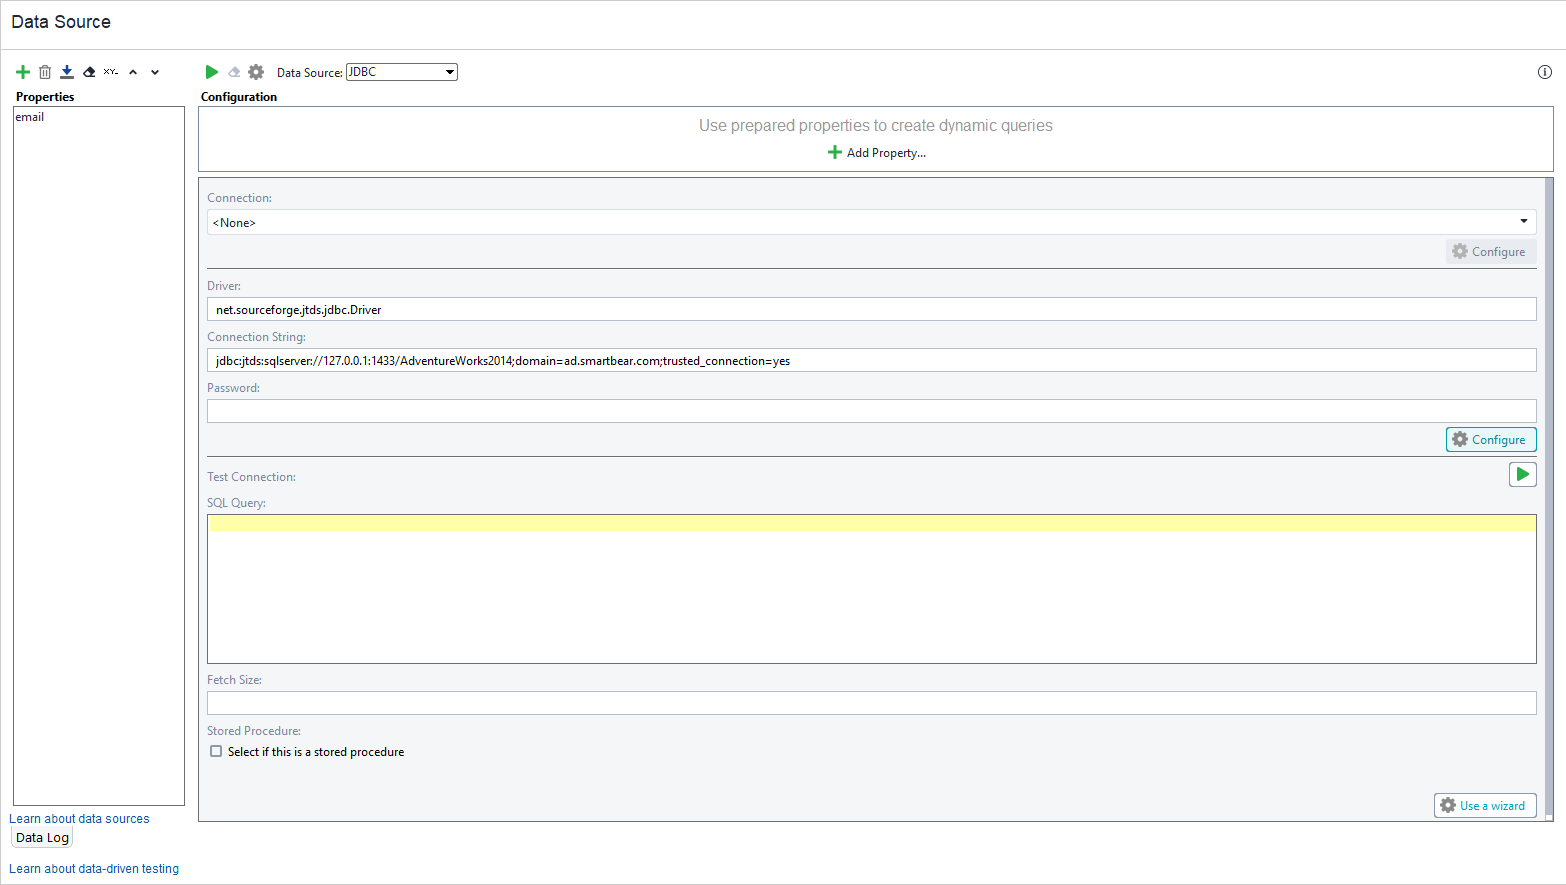1566x885 pixels.
Task: Run the data source with the green play icon
Action: 211,71
